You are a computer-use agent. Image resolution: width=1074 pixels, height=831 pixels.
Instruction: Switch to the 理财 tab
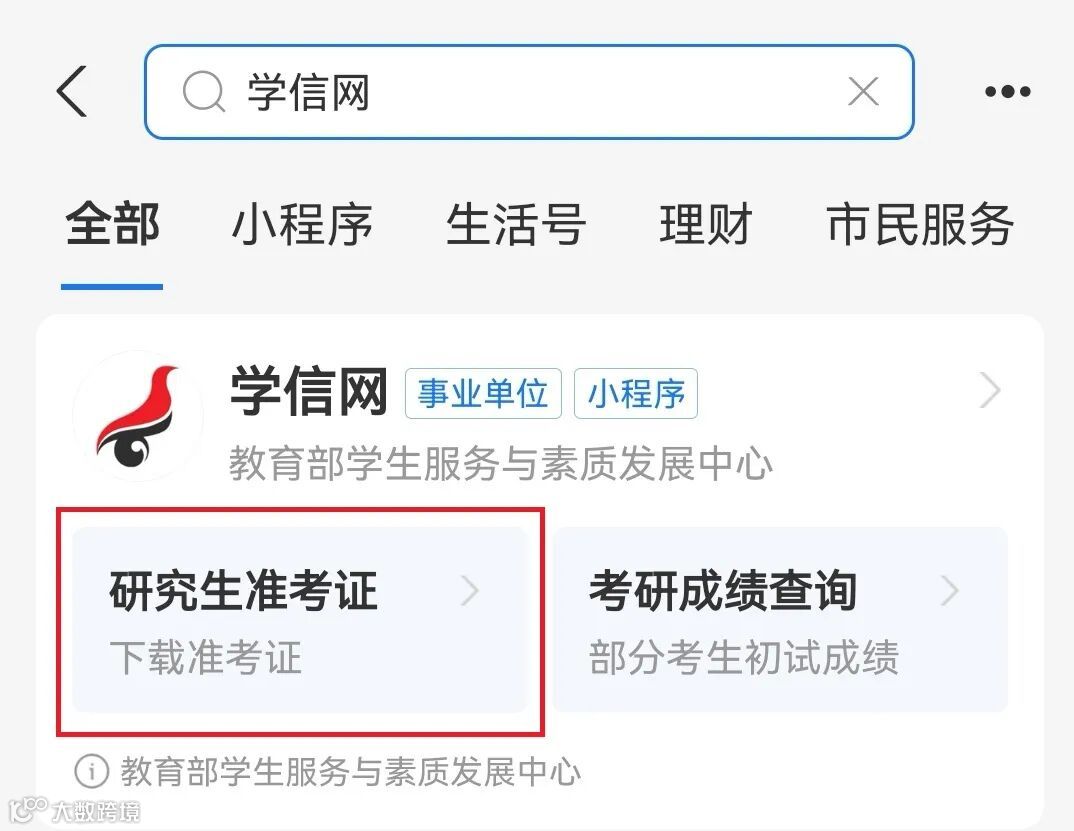(x=705, y=225)
